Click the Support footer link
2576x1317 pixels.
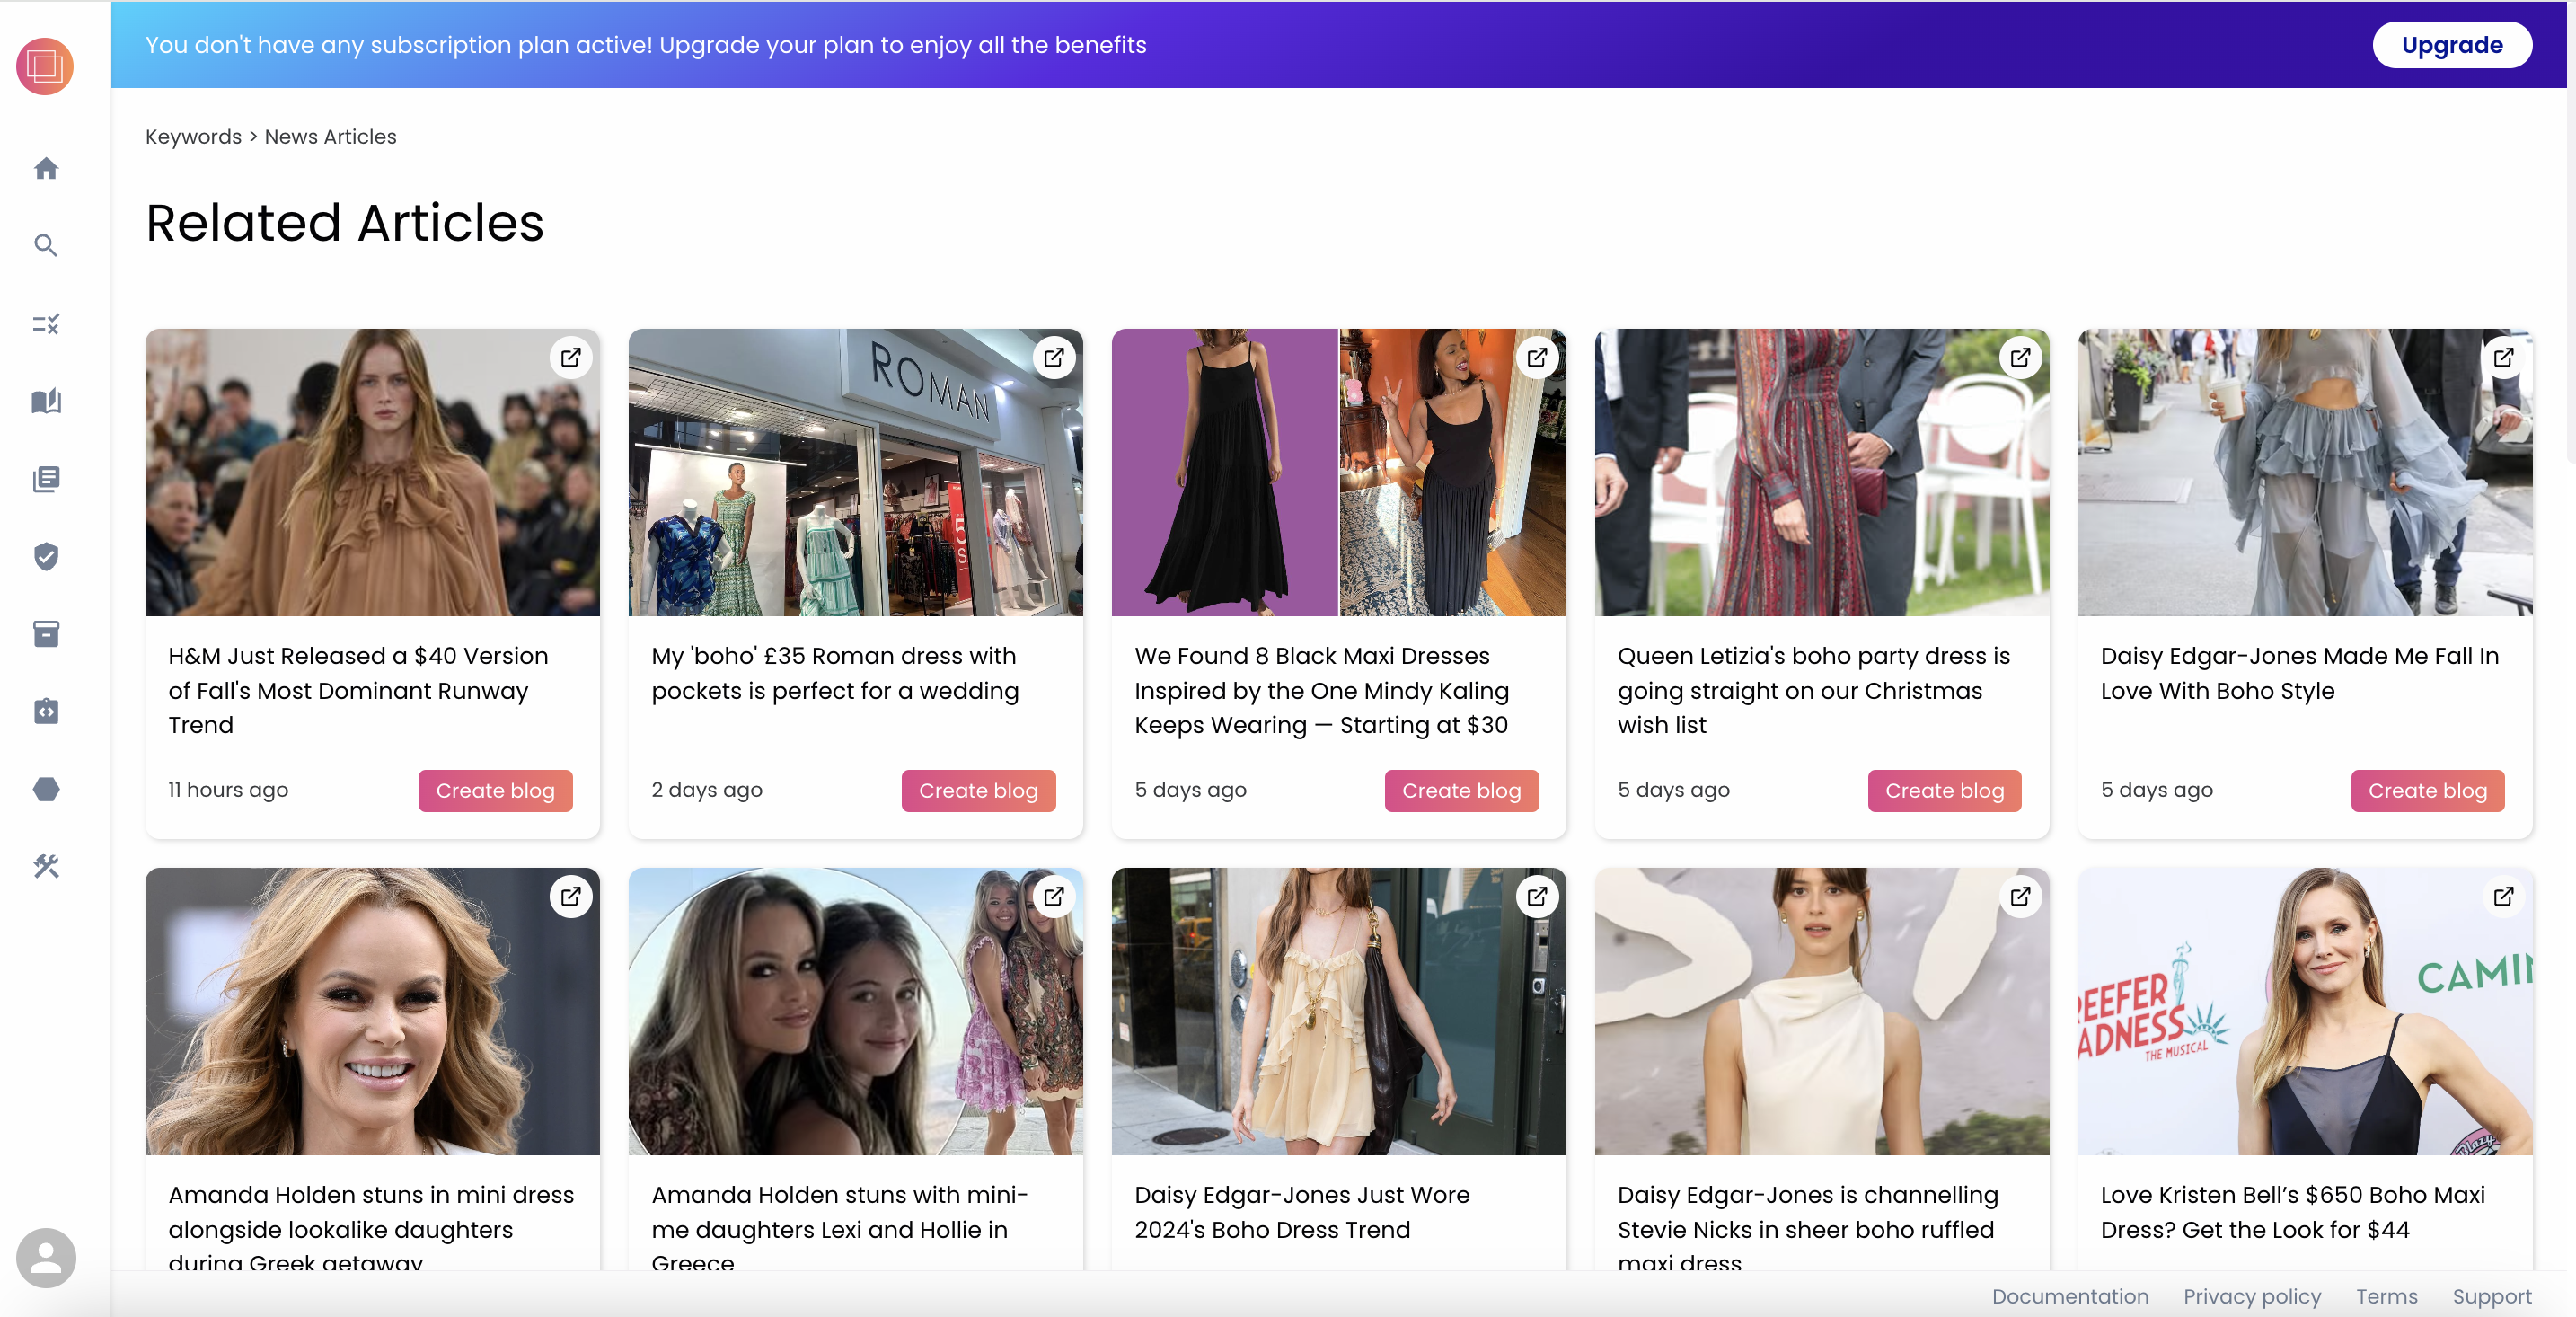(2491, 1296)
